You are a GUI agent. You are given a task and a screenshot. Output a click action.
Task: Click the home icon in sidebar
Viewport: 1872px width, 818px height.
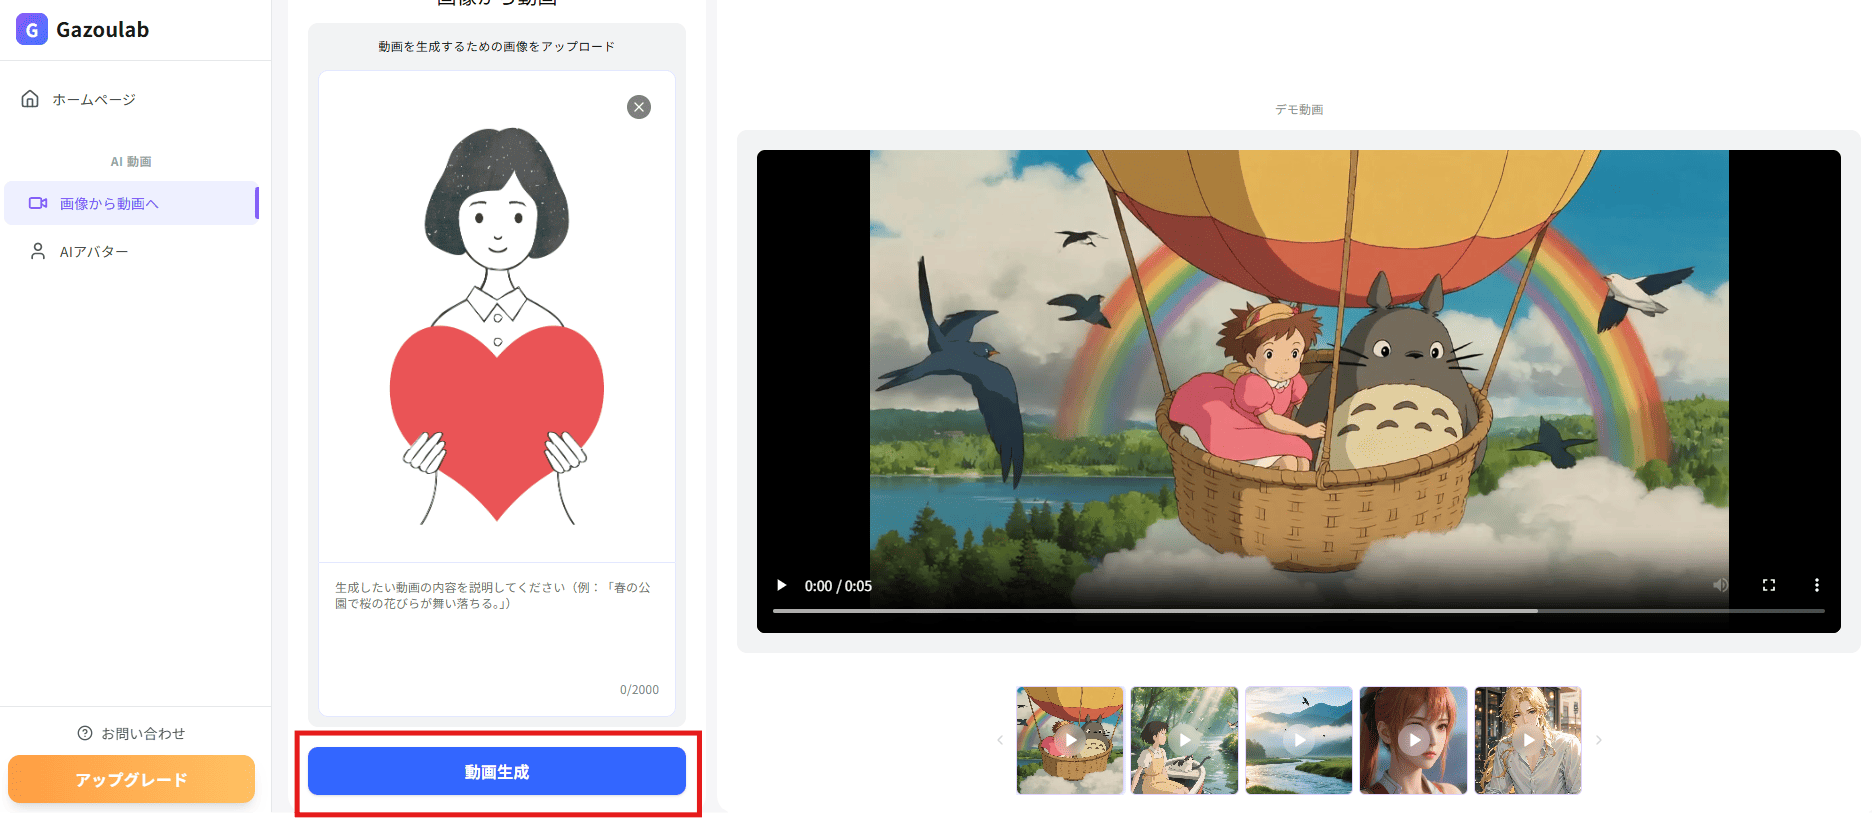30,99
